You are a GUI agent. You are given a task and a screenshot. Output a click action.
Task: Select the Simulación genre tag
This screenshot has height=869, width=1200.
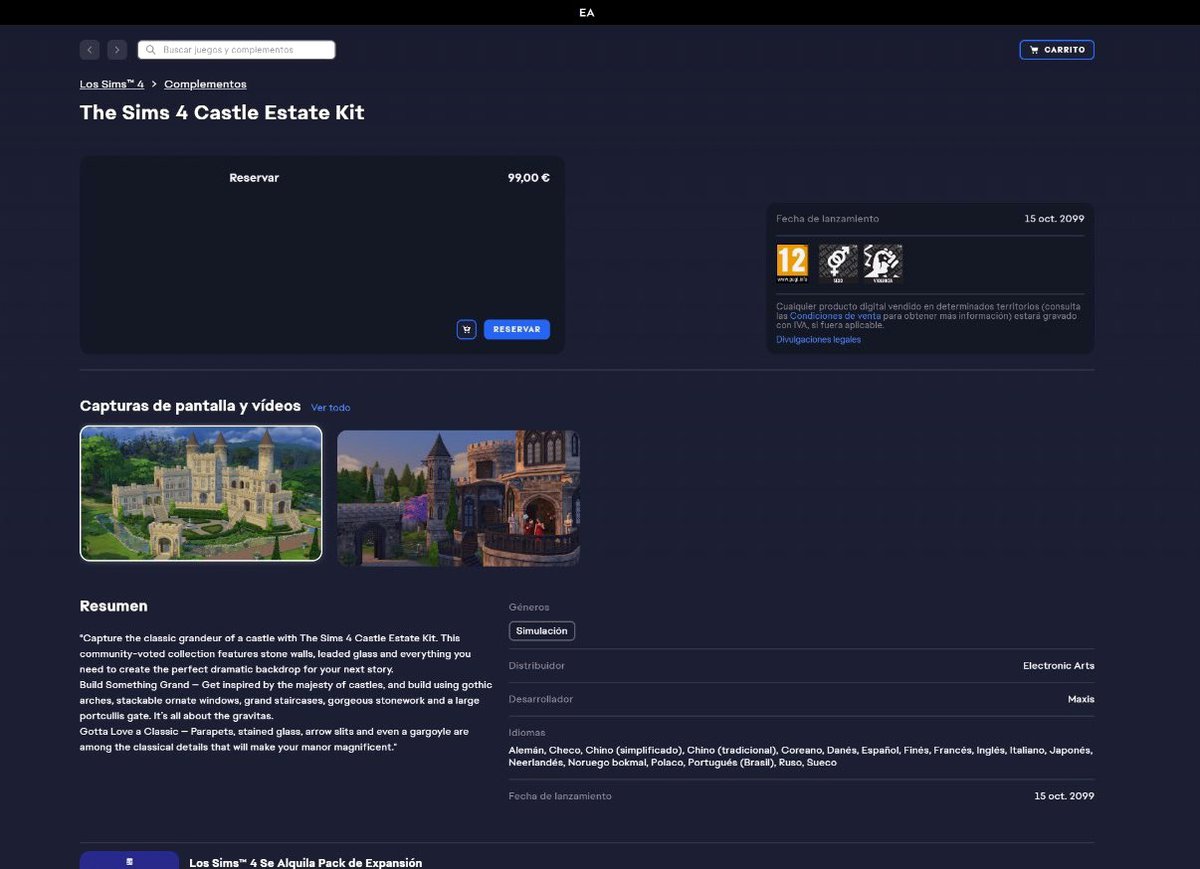point(541,631)
